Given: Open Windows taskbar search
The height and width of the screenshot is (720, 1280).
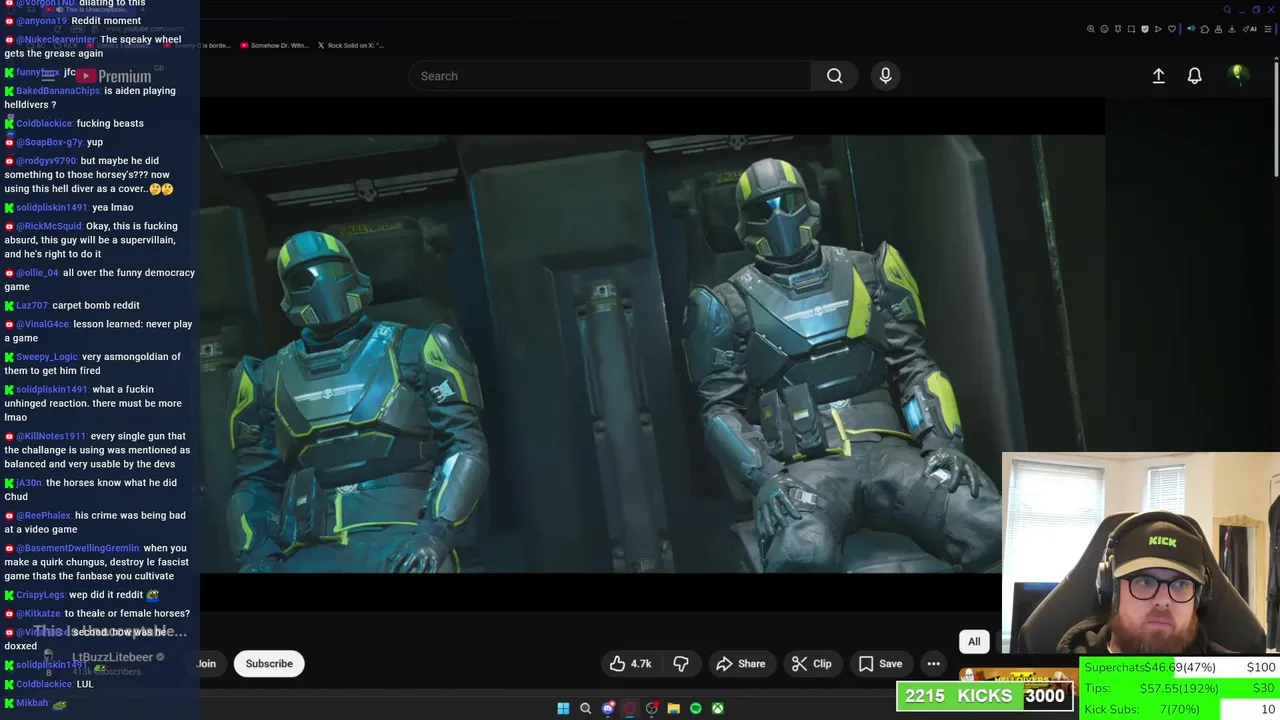Looking at the screenshot, I should point(586,708).
